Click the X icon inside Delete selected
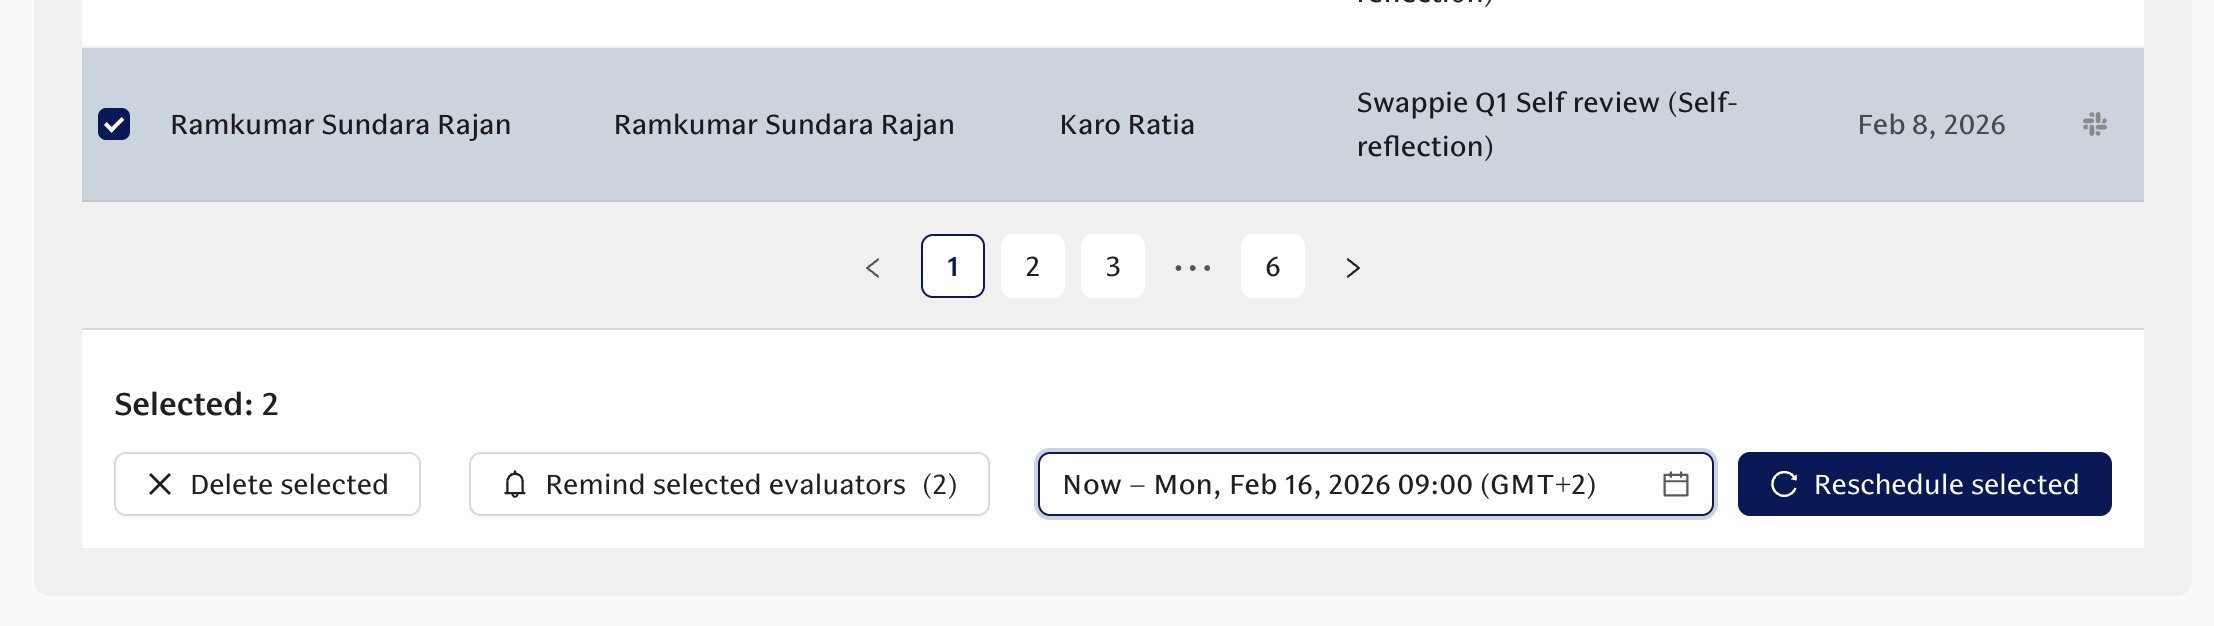This screenshot has width=2214, height=626. click(158, 484)
